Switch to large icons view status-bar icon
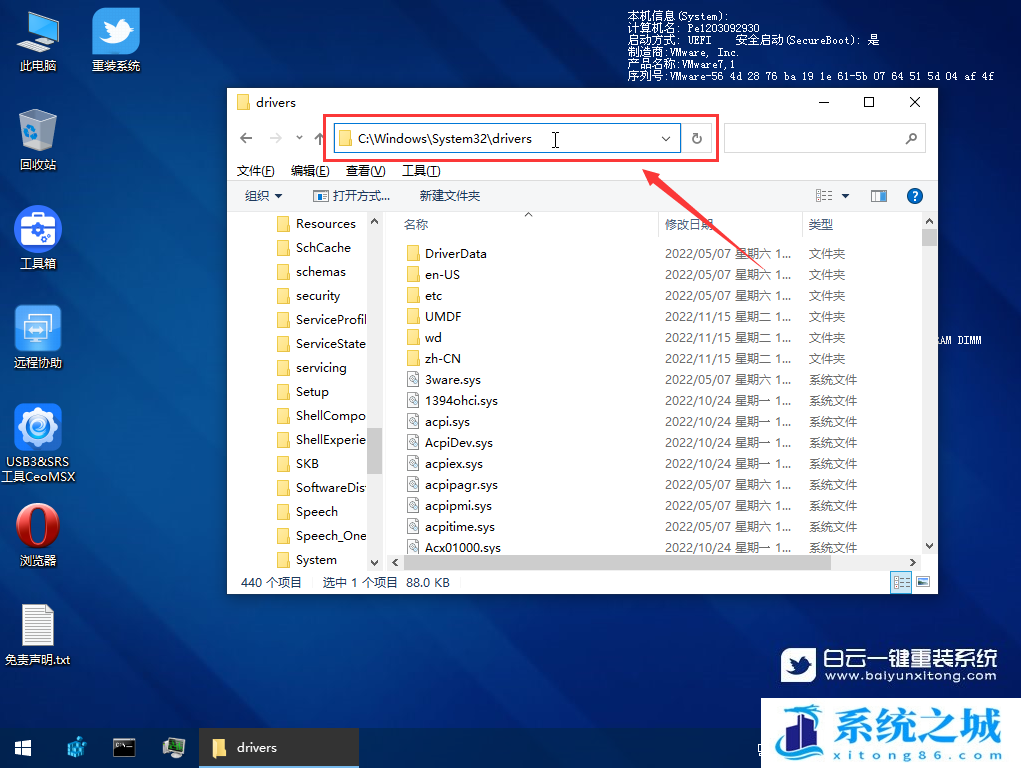The image size is (1021, 768). coord(923,582)
